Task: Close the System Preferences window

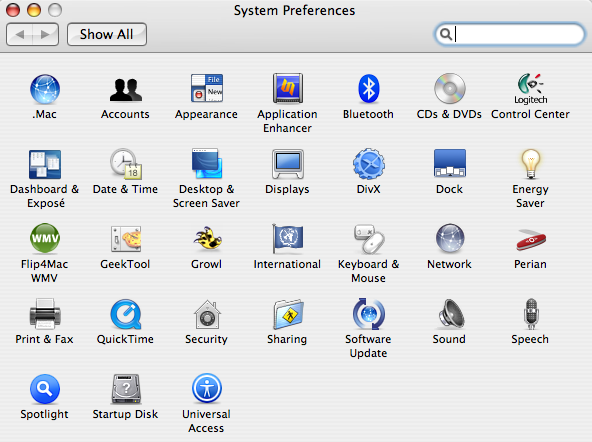Action: (x=13, y=10)
